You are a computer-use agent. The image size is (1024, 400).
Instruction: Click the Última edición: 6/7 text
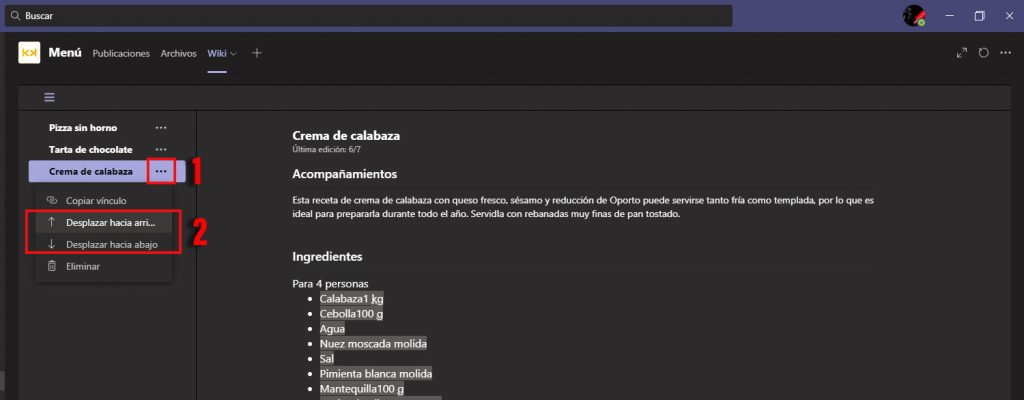click(x=327, y=150)
